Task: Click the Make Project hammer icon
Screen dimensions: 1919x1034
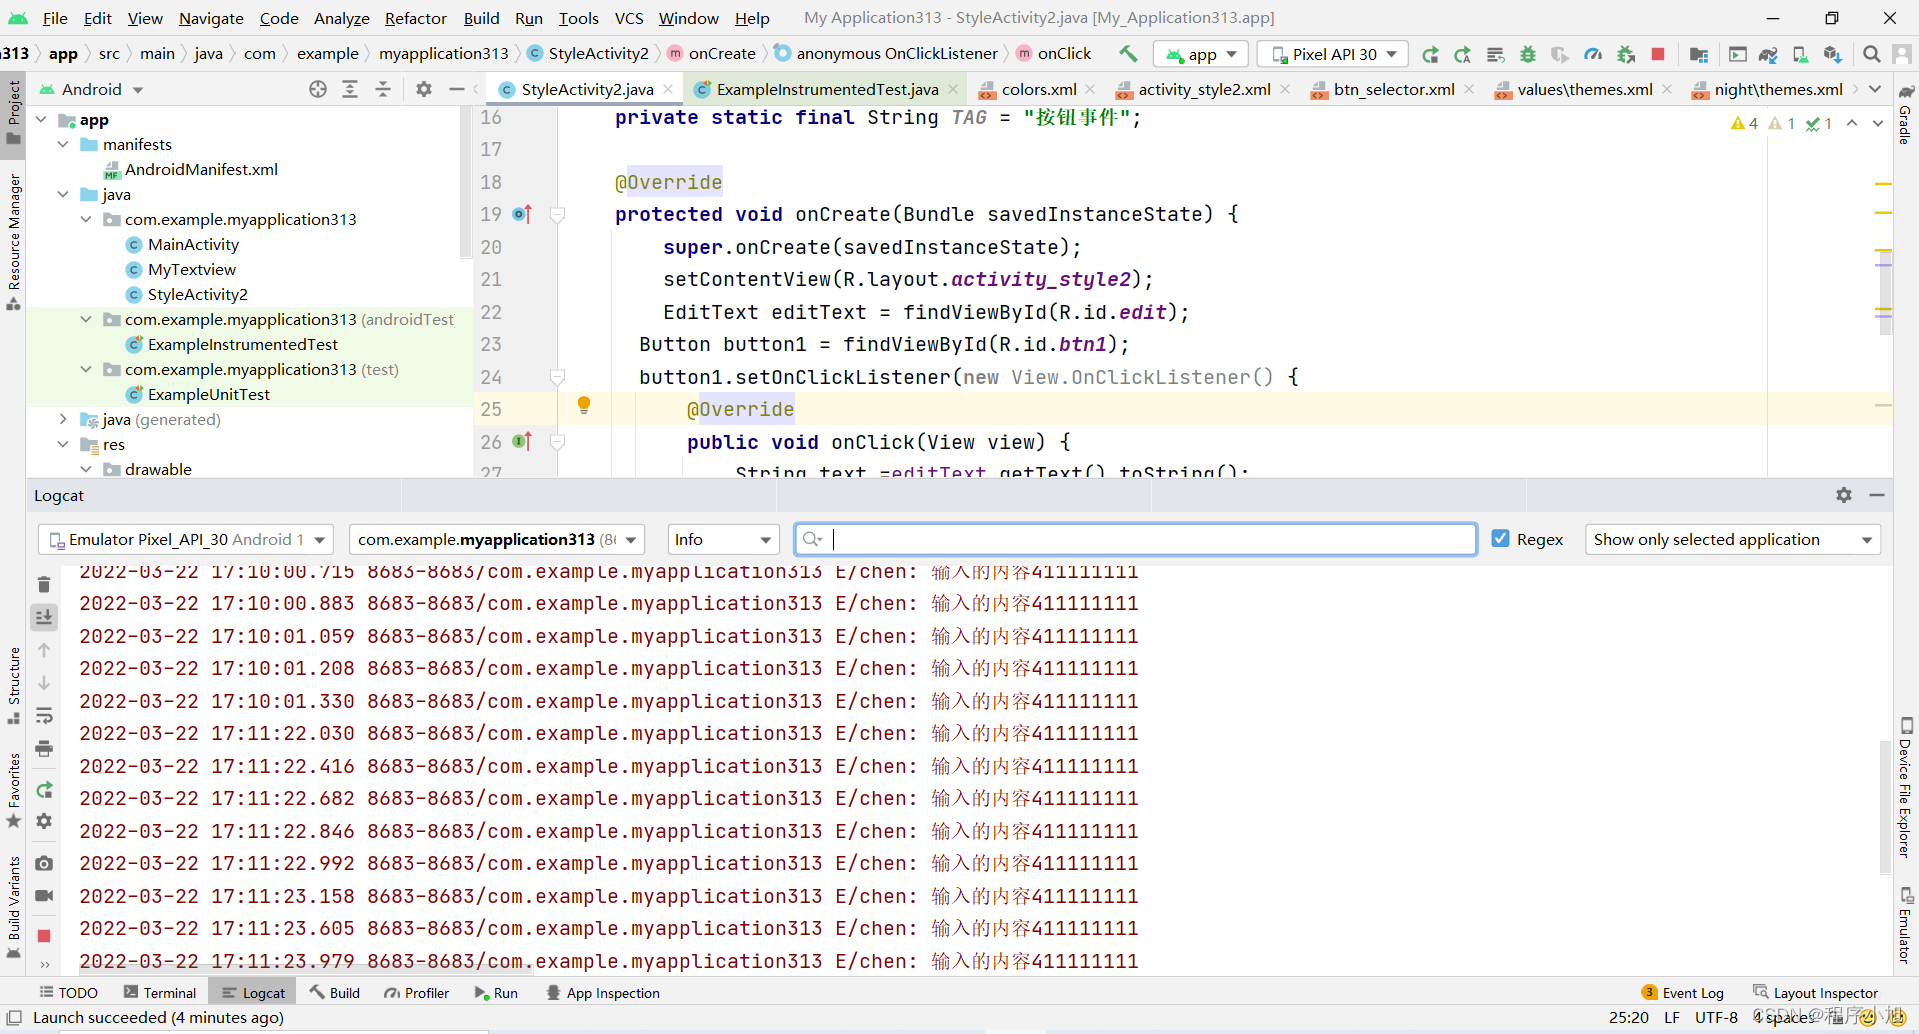Action: [1128, 54]
